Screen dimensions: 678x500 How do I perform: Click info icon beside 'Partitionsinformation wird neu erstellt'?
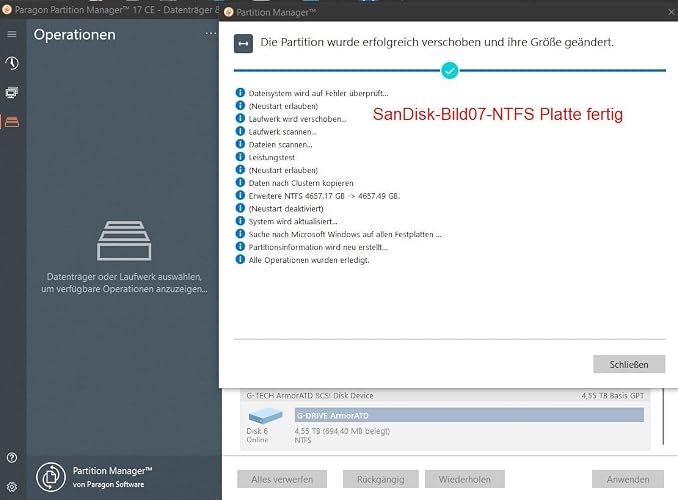point(240,247)
